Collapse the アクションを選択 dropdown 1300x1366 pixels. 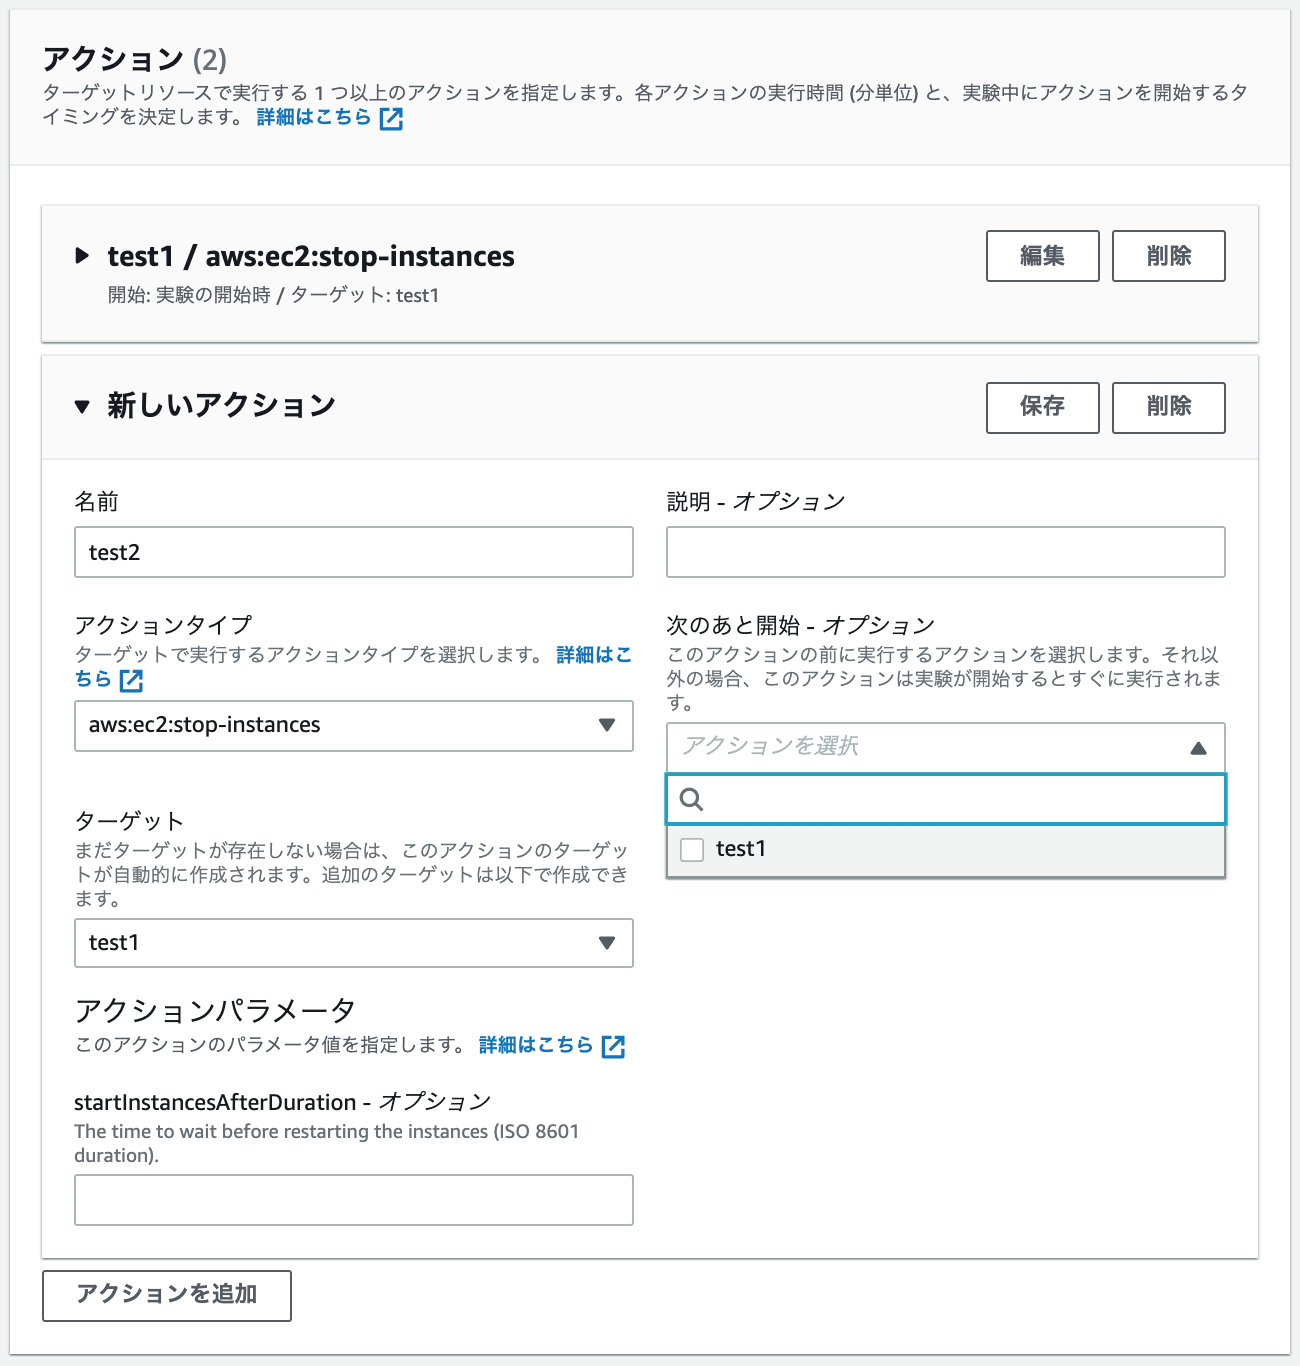(x=1197, y=747)
